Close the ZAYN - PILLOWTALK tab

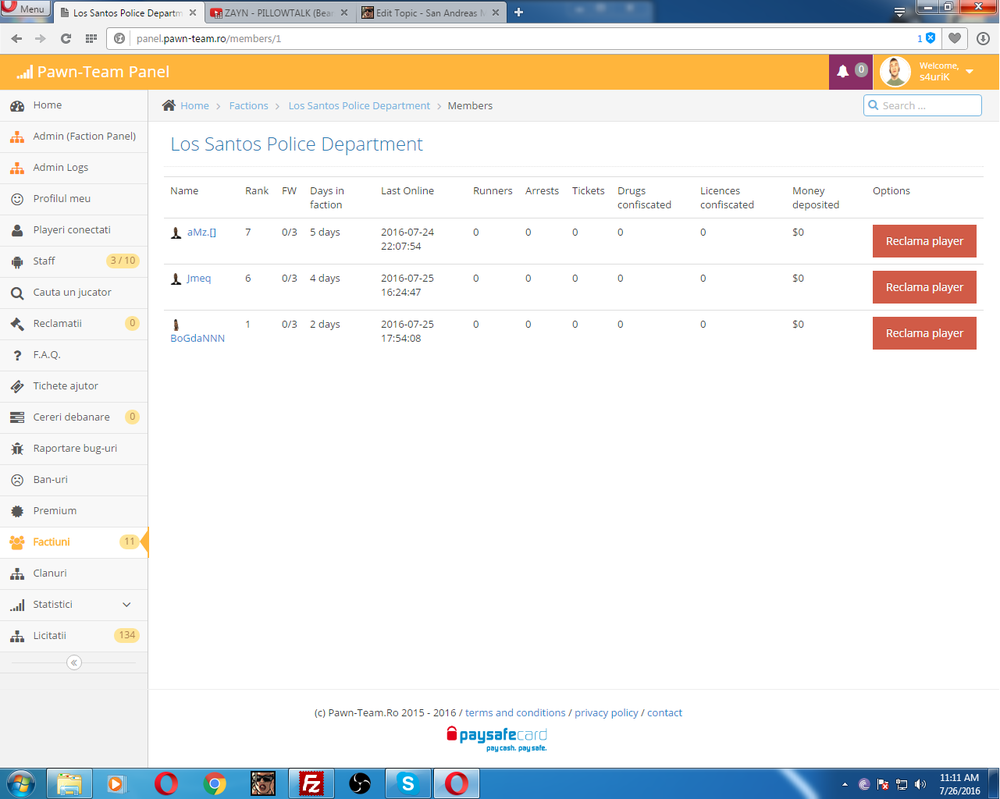pos(344,13)
